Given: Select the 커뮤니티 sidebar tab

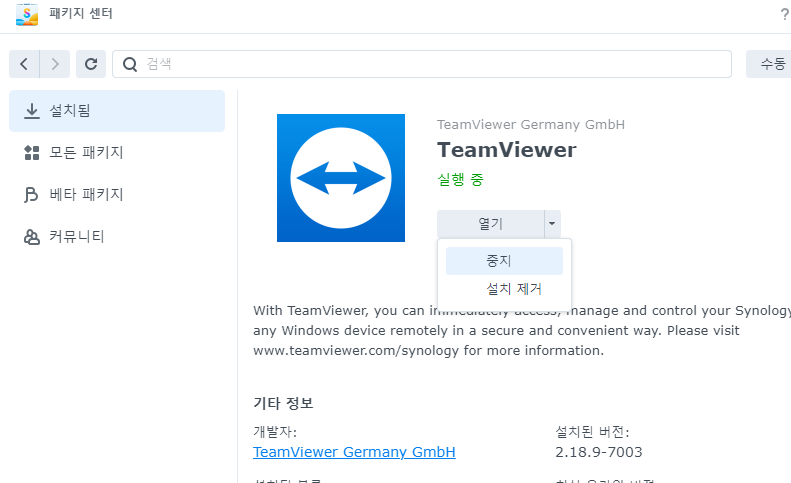Looking at the screenshot, I should click(117, 237).
